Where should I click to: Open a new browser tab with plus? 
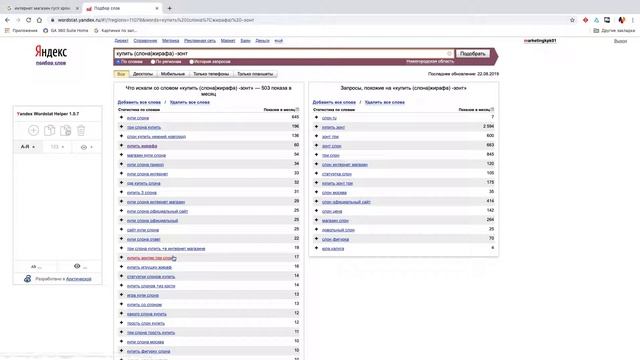point(169,8)
